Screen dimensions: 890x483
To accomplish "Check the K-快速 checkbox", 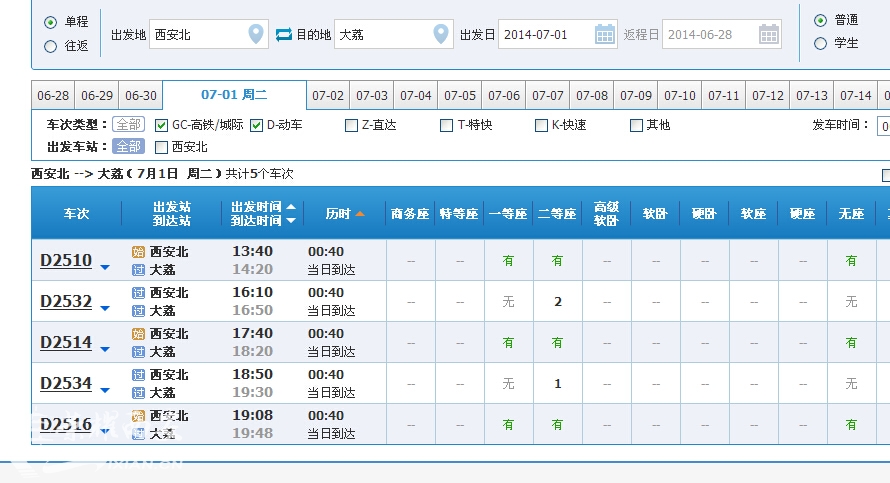I will click(541, 125).
